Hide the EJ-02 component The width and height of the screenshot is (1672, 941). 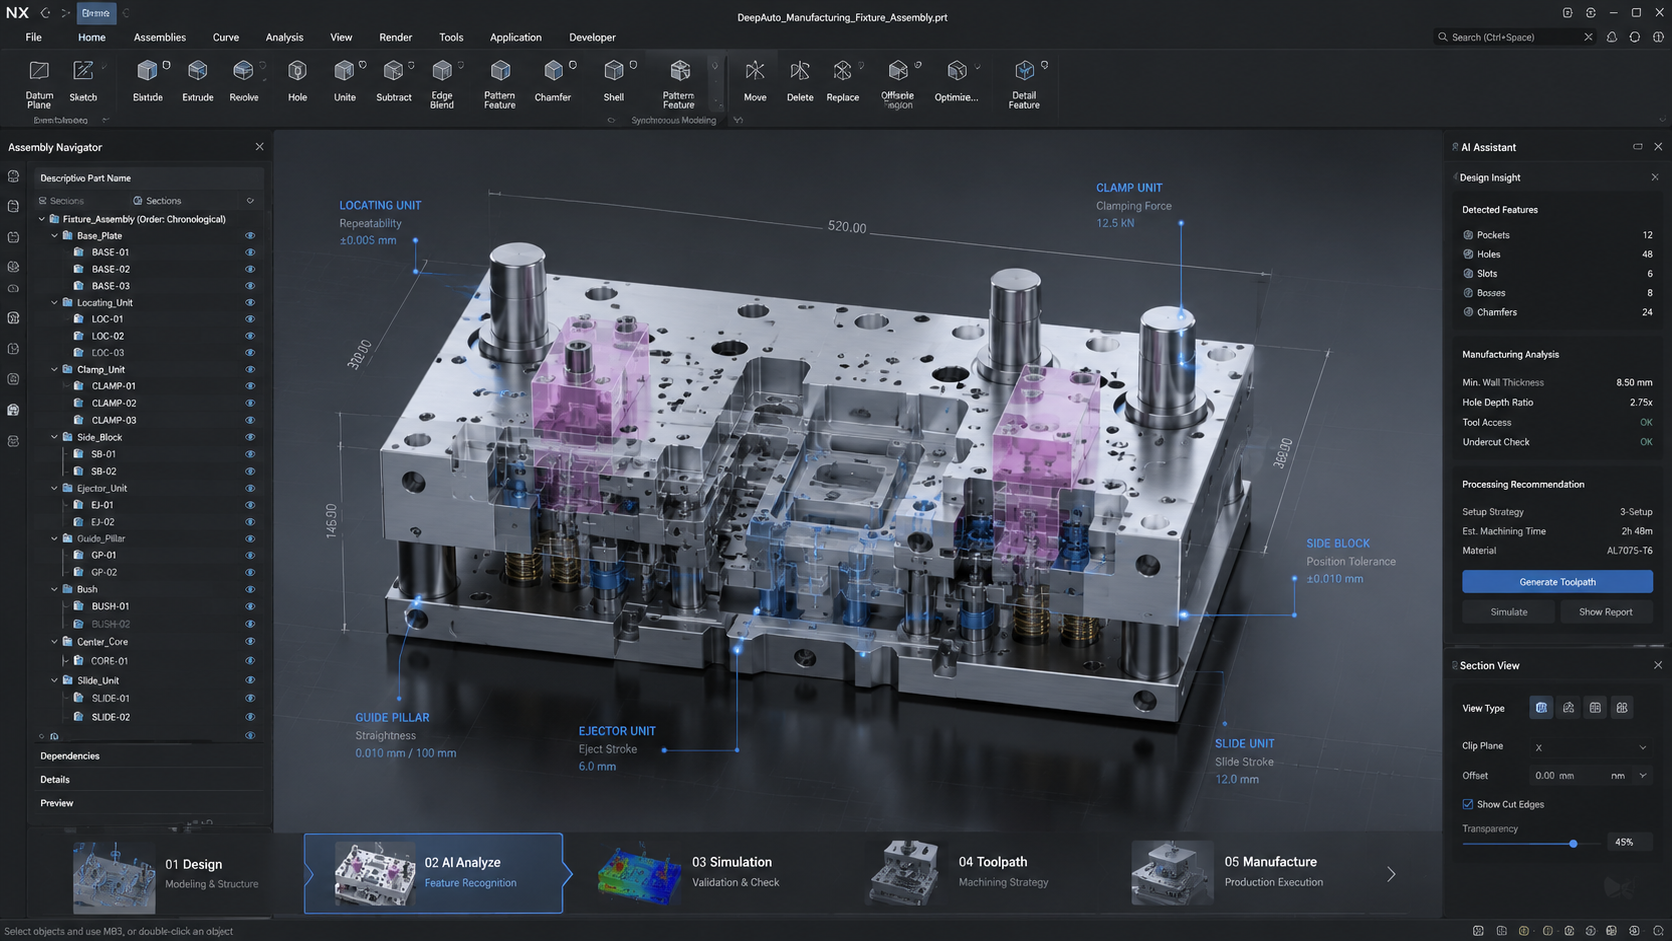tap(250, 522)
